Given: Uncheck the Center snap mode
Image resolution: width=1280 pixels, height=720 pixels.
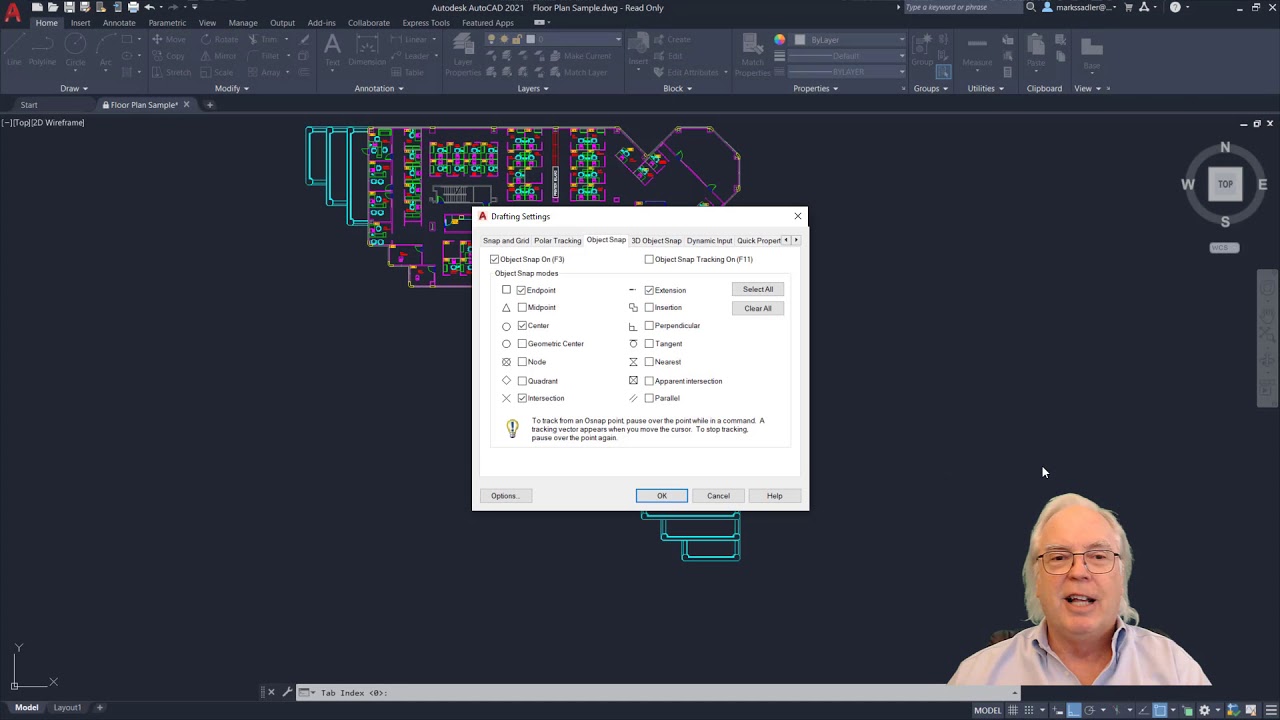Looking at the screenshot, I should 521,325.
